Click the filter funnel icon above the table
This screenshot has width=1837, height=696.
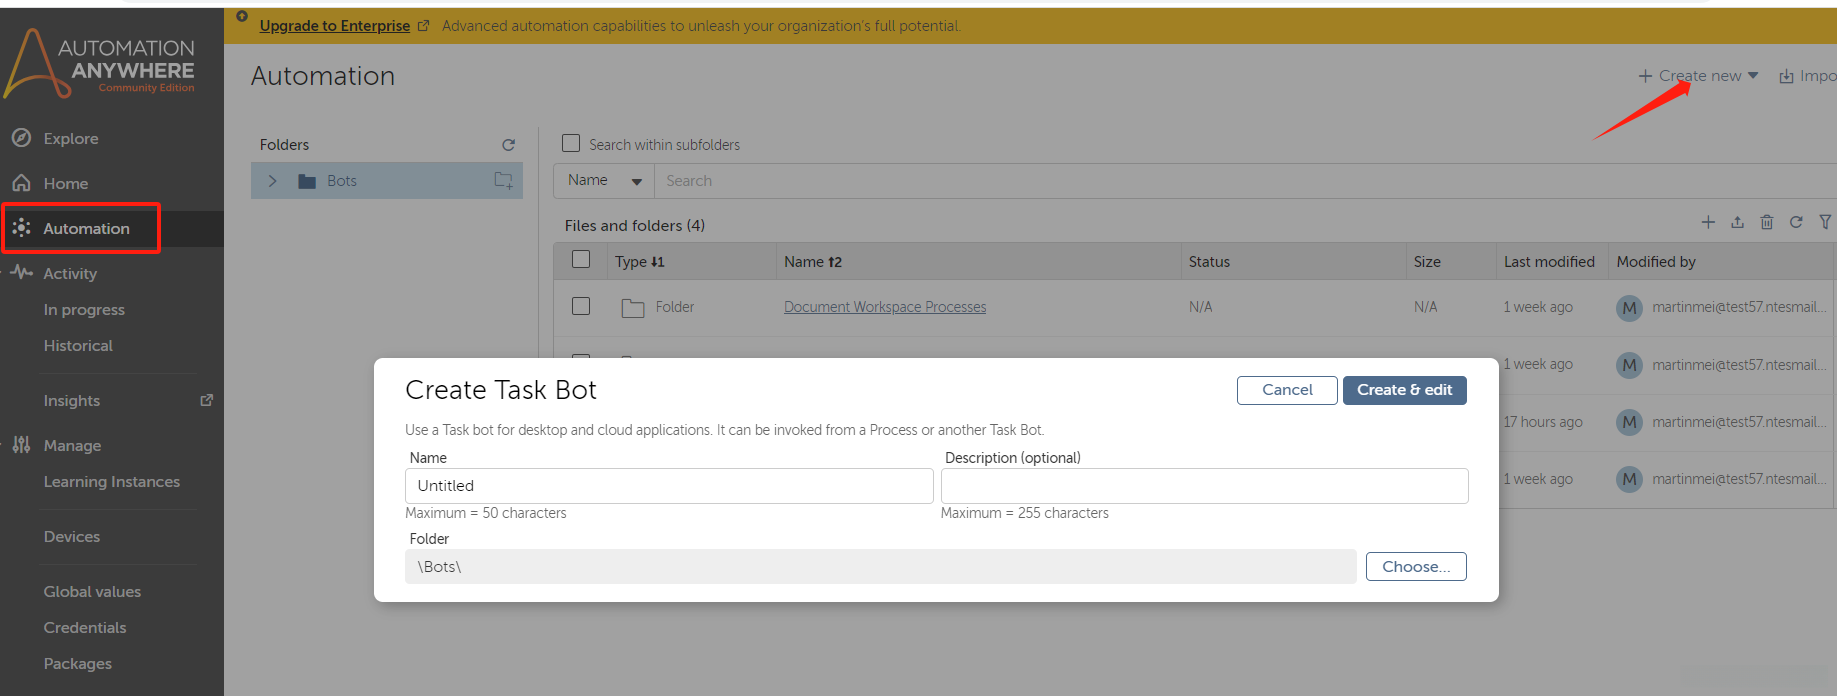point(1825,222)
